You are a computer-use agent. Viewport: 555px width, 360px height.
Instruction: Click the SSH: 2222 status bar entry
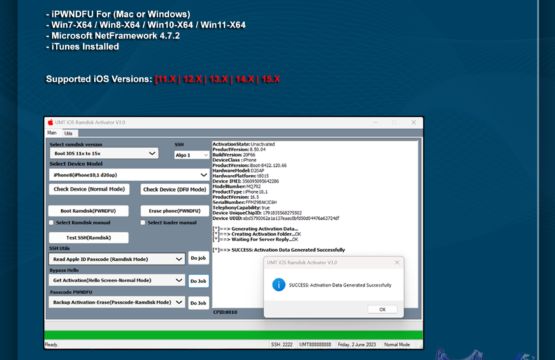[282, 344]
